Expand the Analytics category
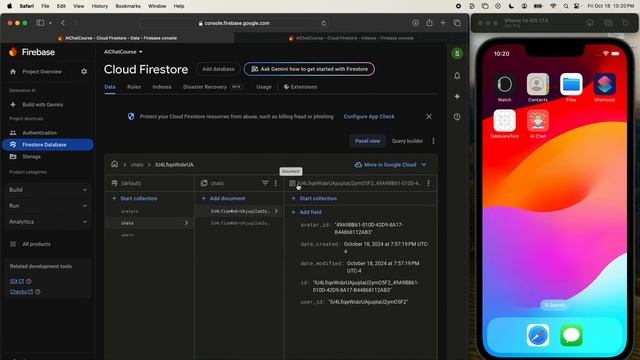This screenshot has width=640, height=360. [x=48, y=222]
